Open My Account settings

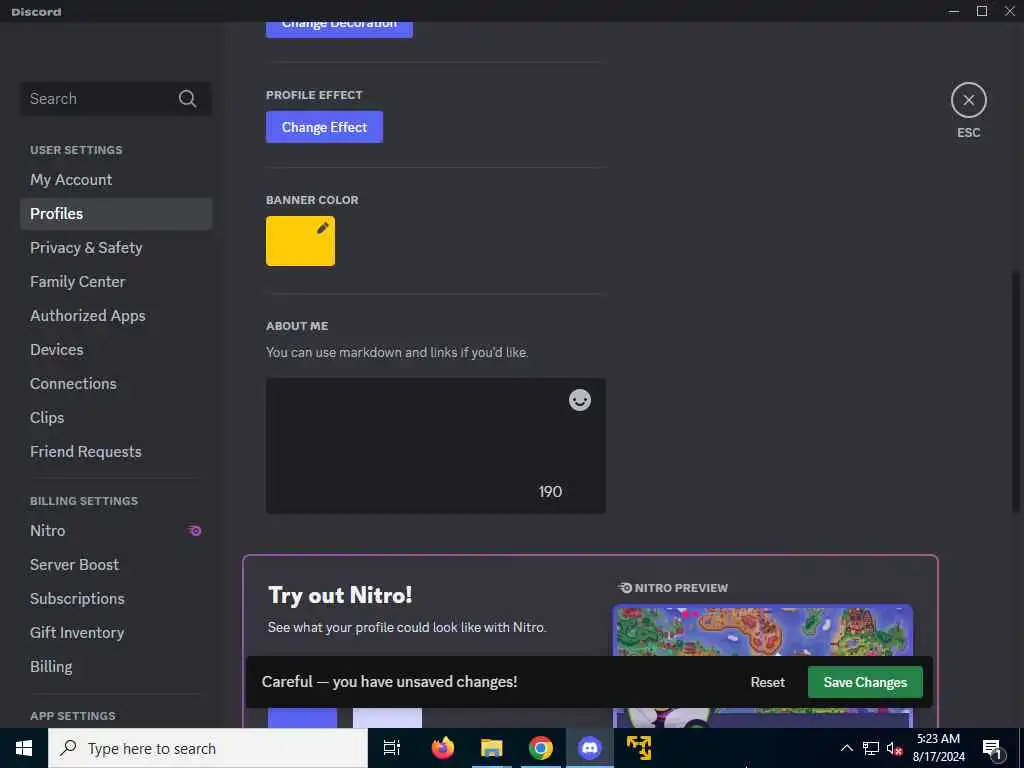pyautogui.click(x=116, y=180)
